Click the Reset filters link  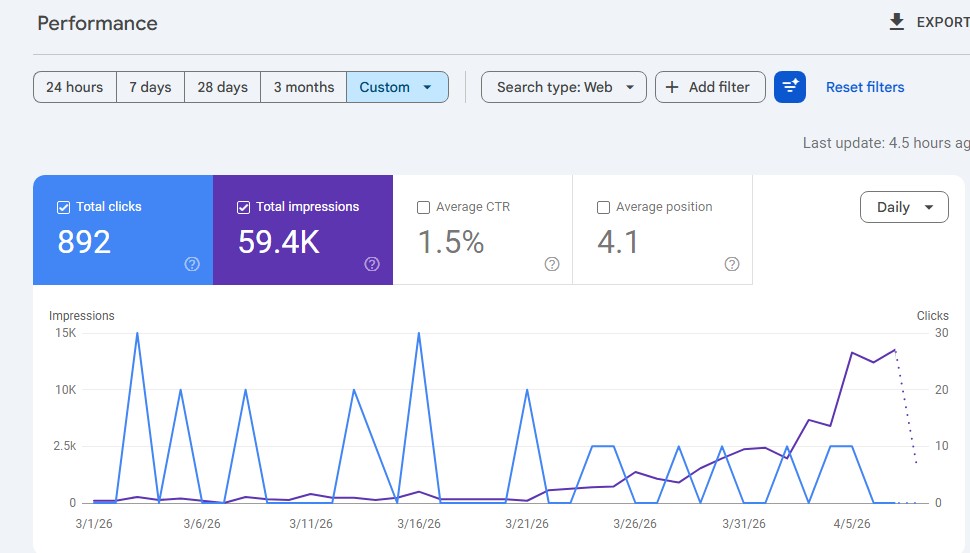tap(865, 87)
